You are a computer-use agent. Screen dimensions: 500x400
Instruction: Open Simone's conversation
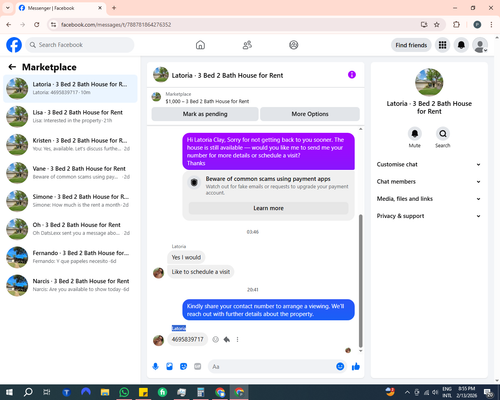pos(70,201)
